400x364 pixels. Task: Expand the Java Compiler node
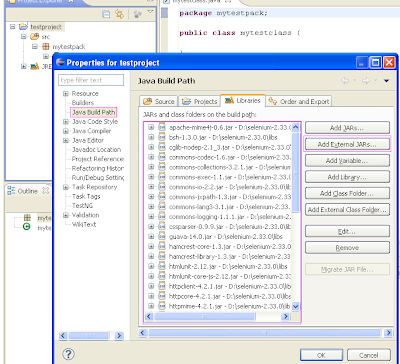[66, 131]
